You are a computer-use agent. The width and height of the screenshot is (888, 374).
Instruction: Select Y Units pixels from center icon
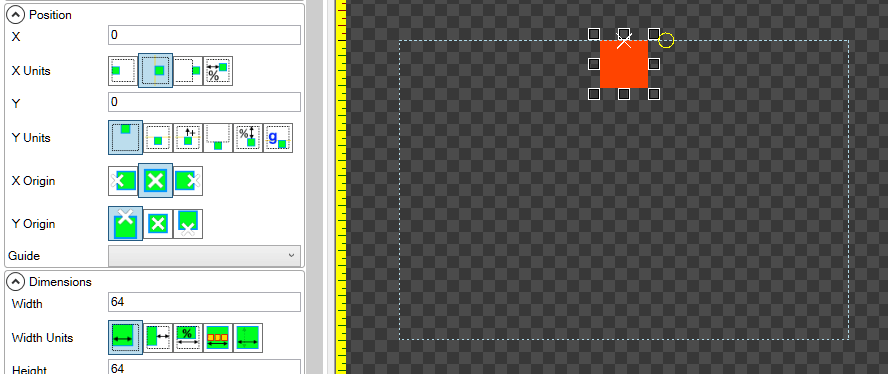pos(158,138)
